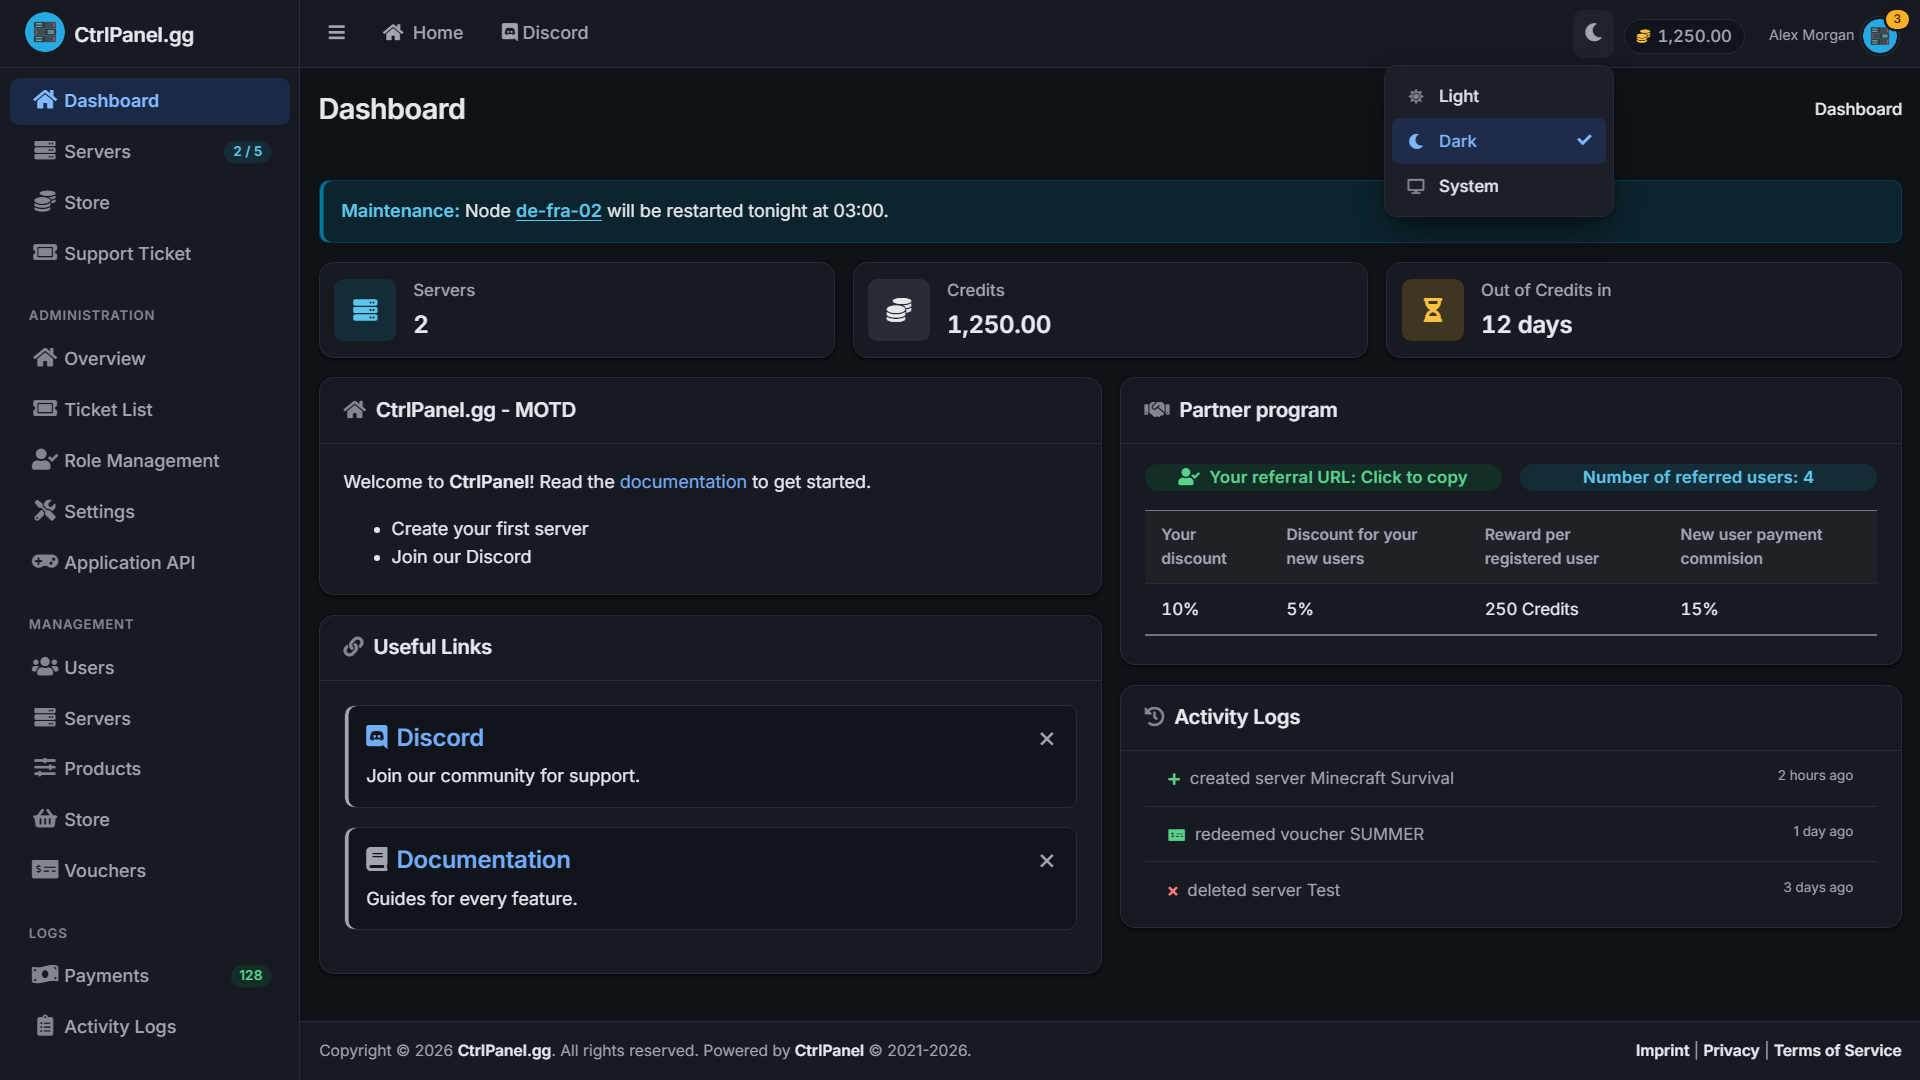The width and height of the screenshot is (1920, 1080).
Task: Open Products in the sidebar
Action: coord(150,769)
